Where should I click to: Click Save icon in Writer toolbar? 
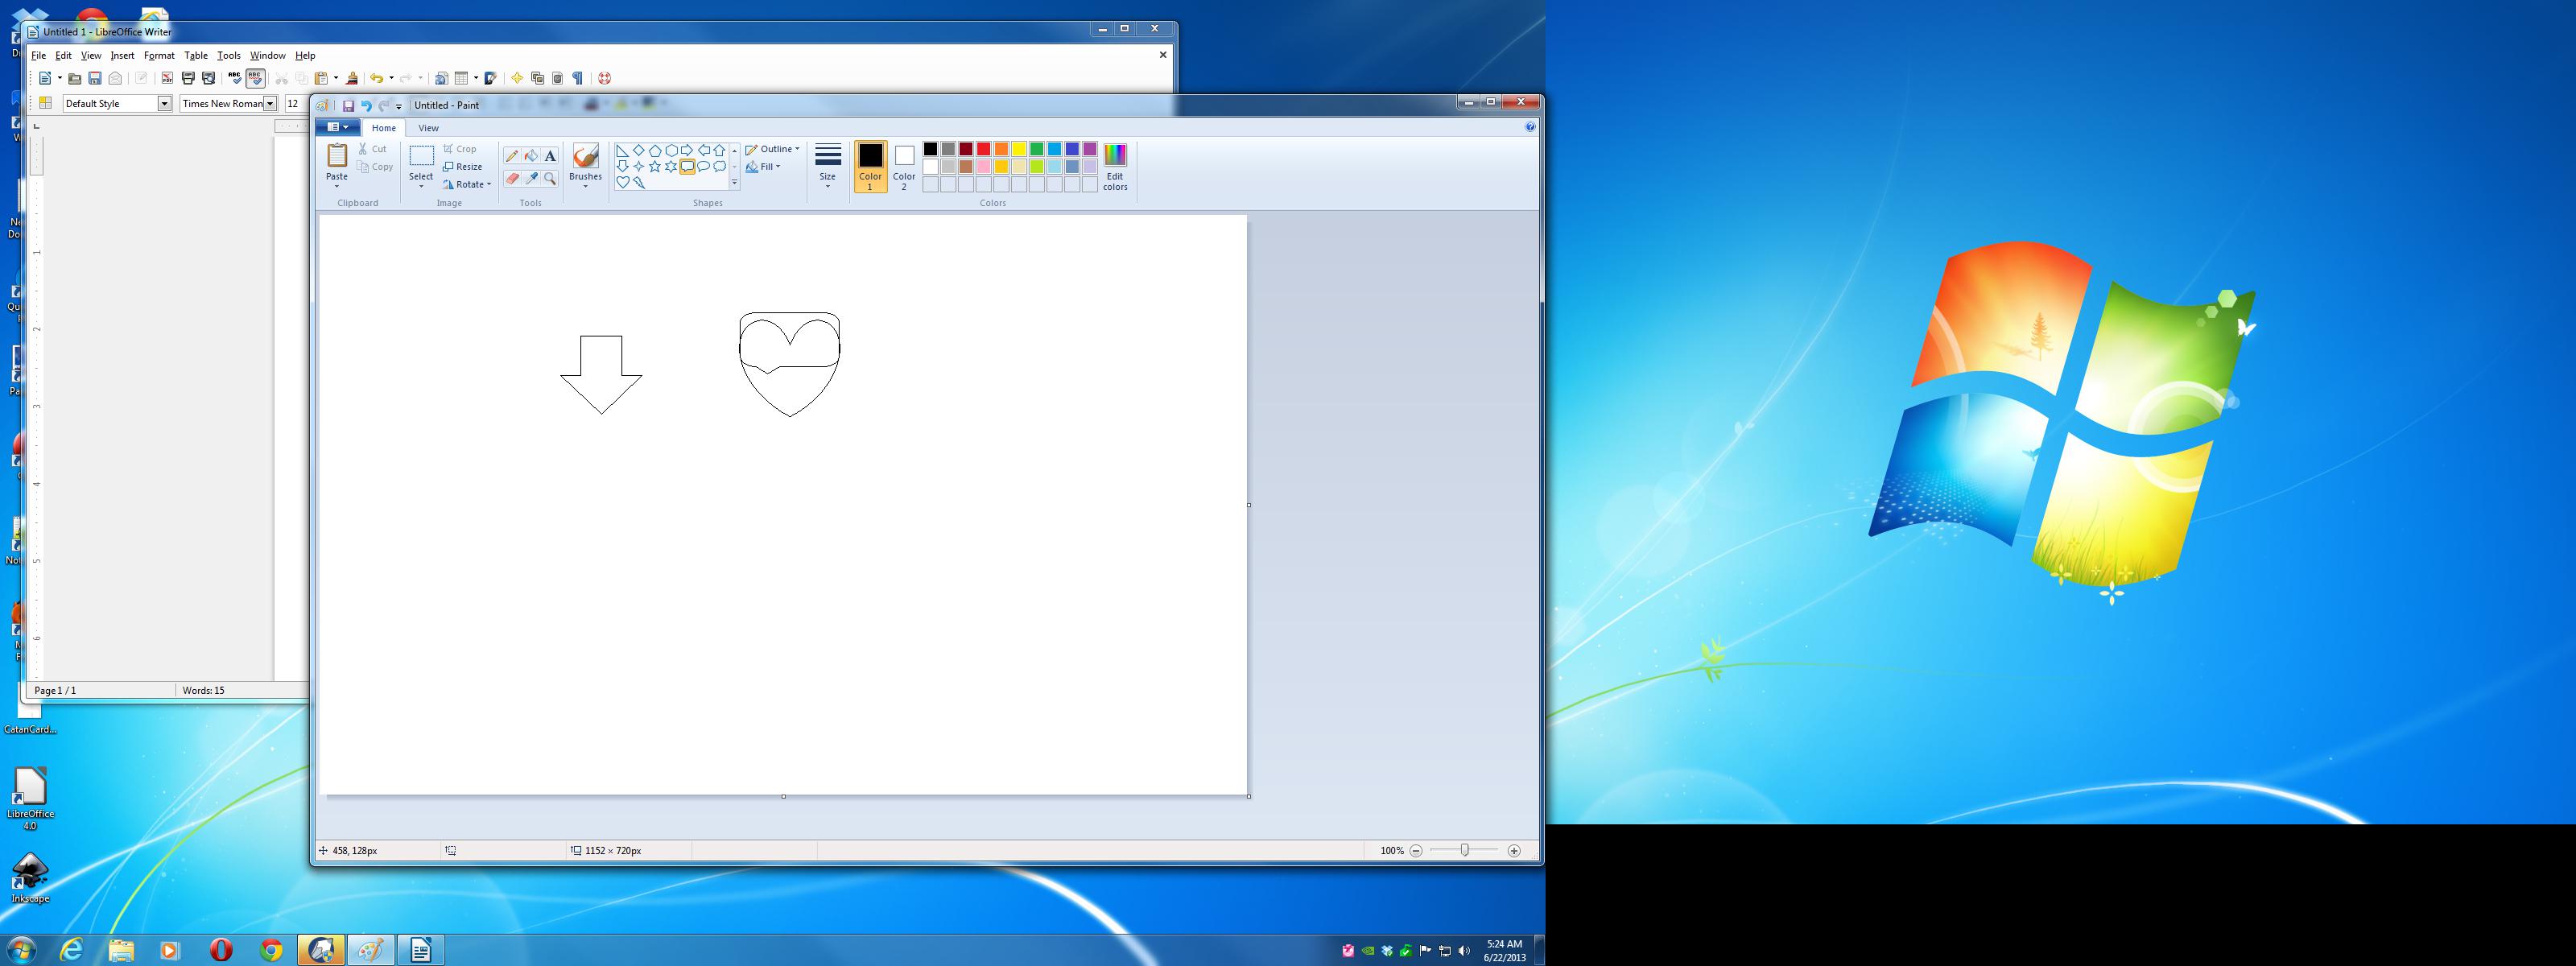point(95,78)
